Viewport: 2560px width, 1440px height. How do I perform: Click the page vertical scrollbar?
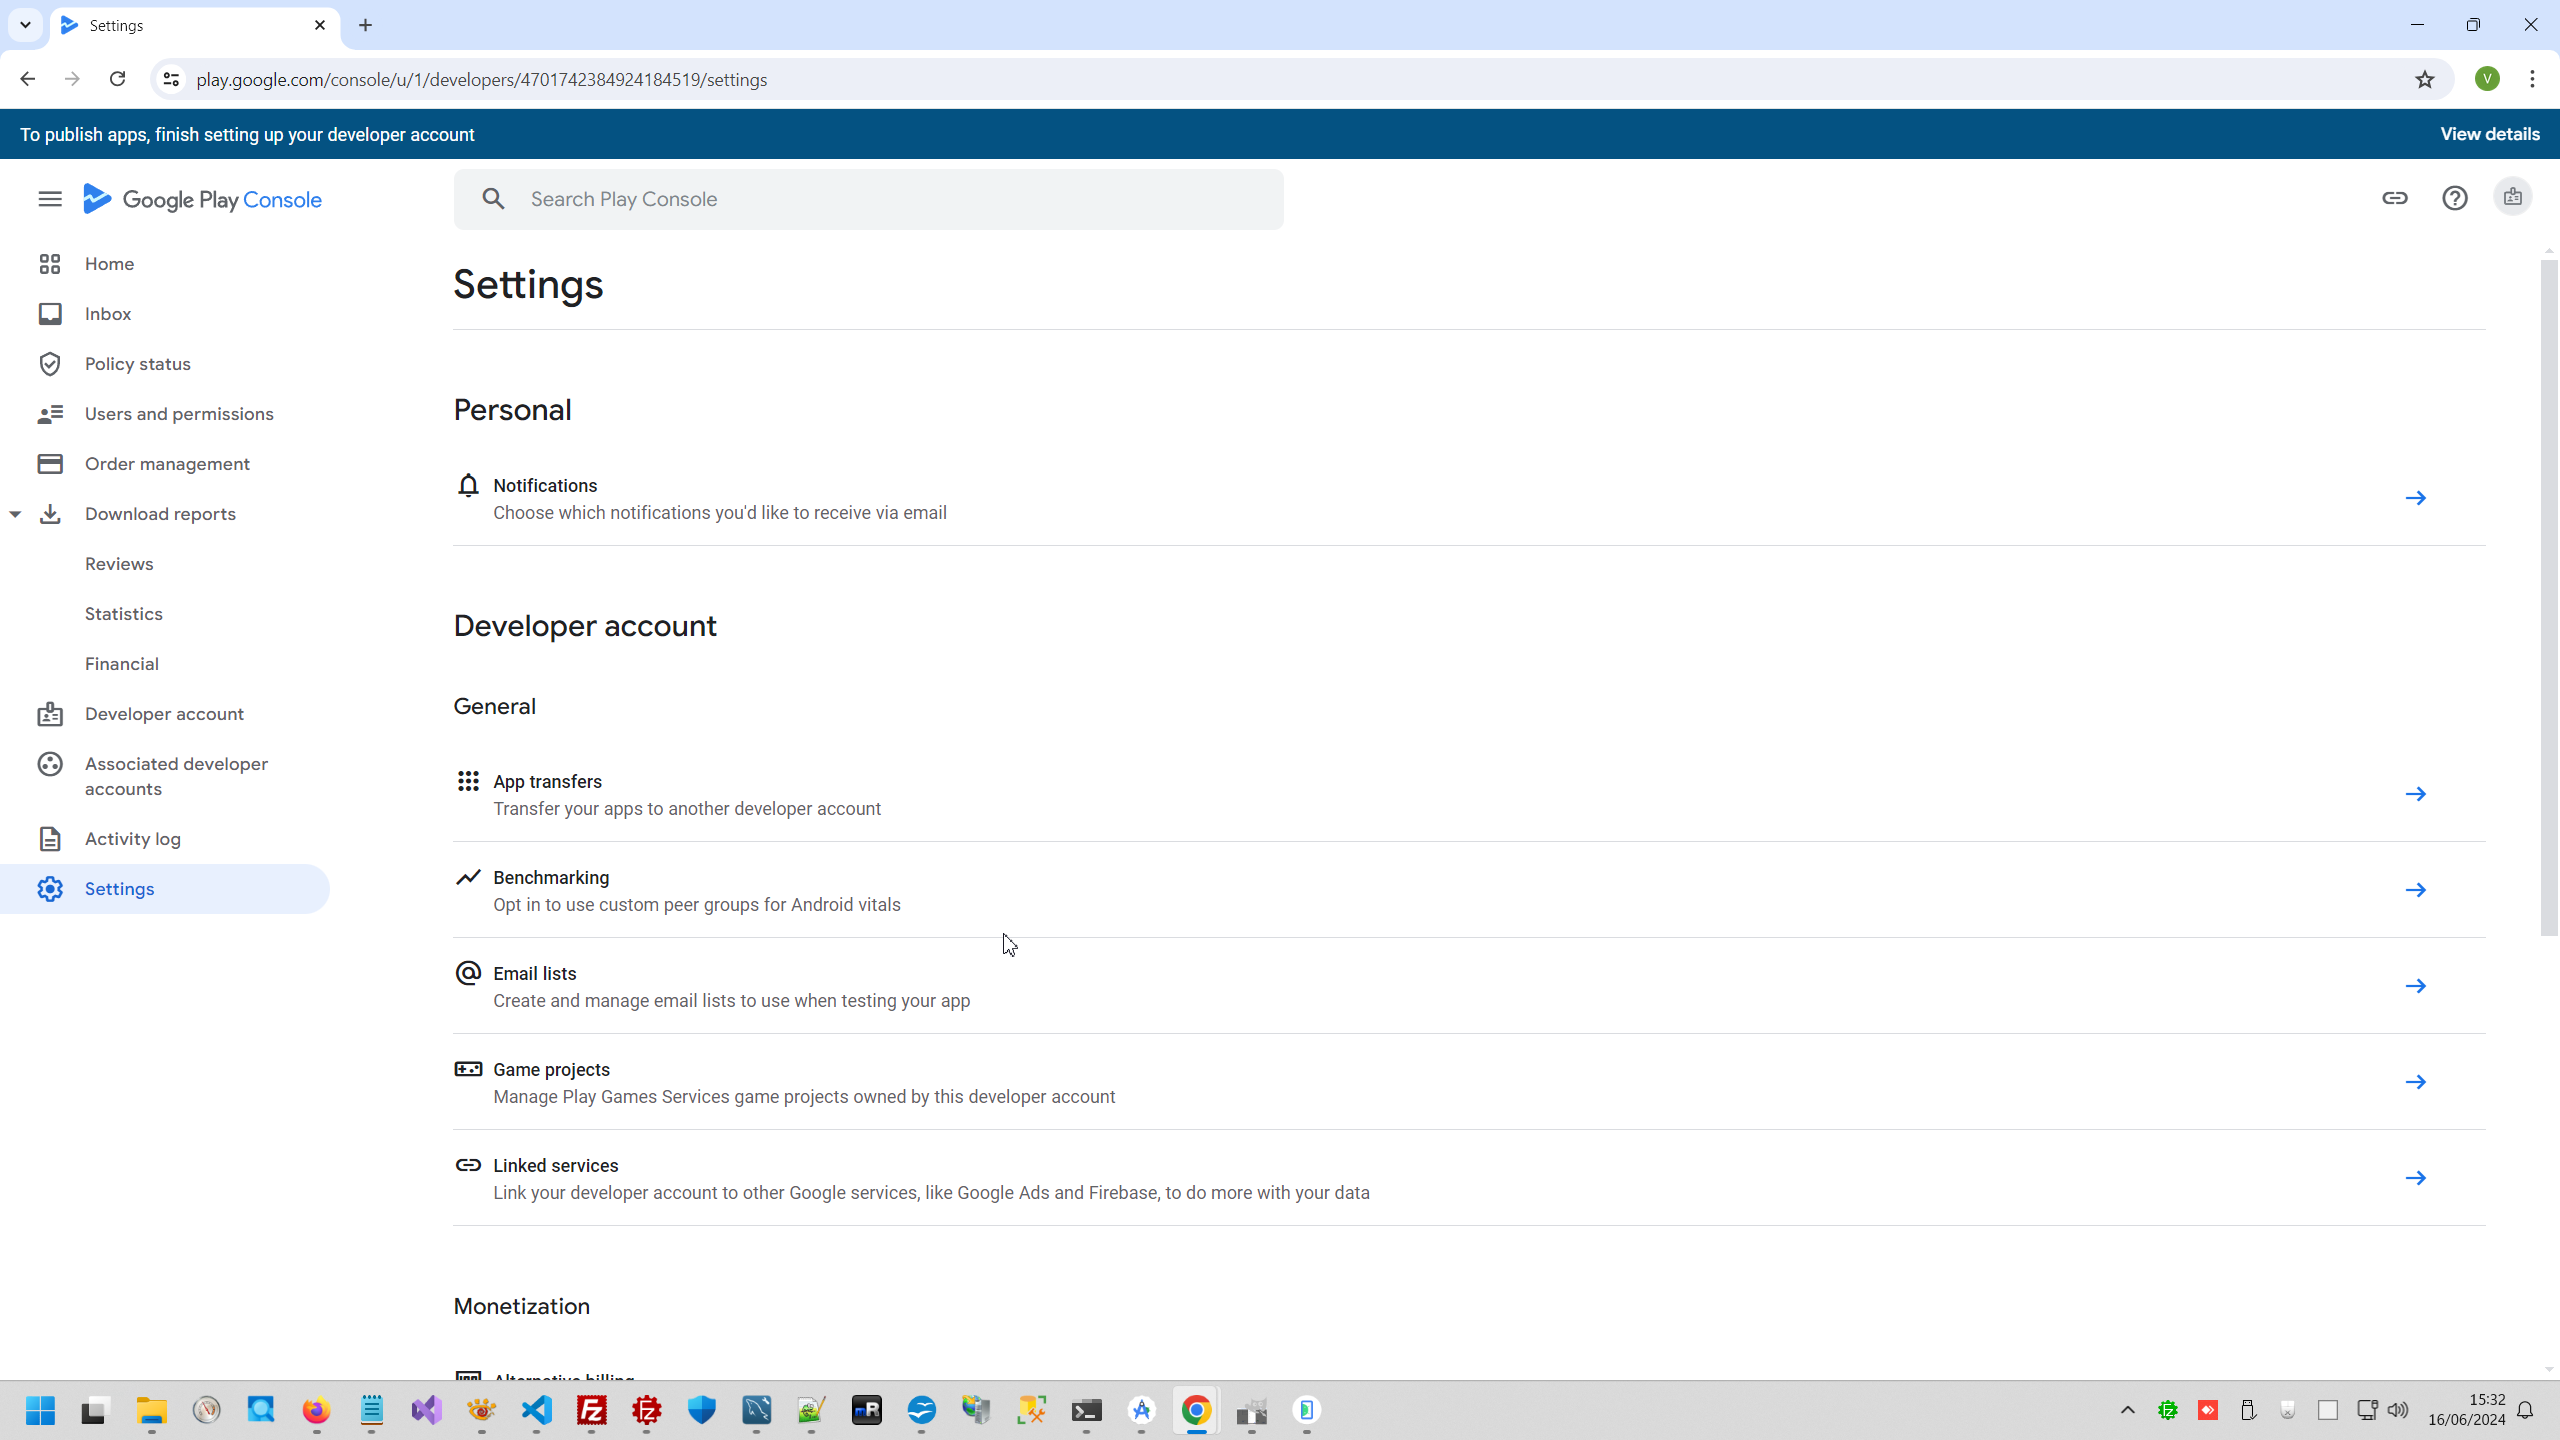[2548, 600]
